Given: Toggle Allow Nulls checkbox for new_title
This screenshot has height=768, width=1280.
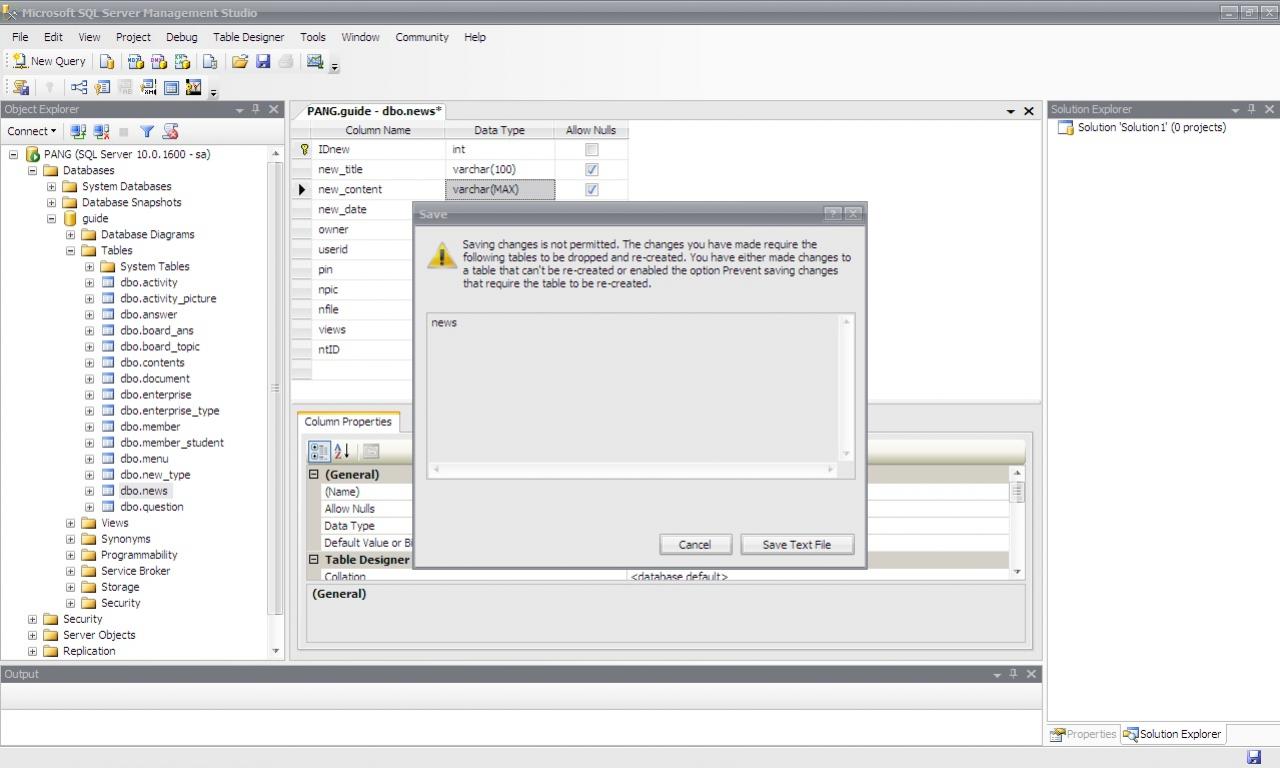Looking at the screenshot, I should tap(591, 169).
